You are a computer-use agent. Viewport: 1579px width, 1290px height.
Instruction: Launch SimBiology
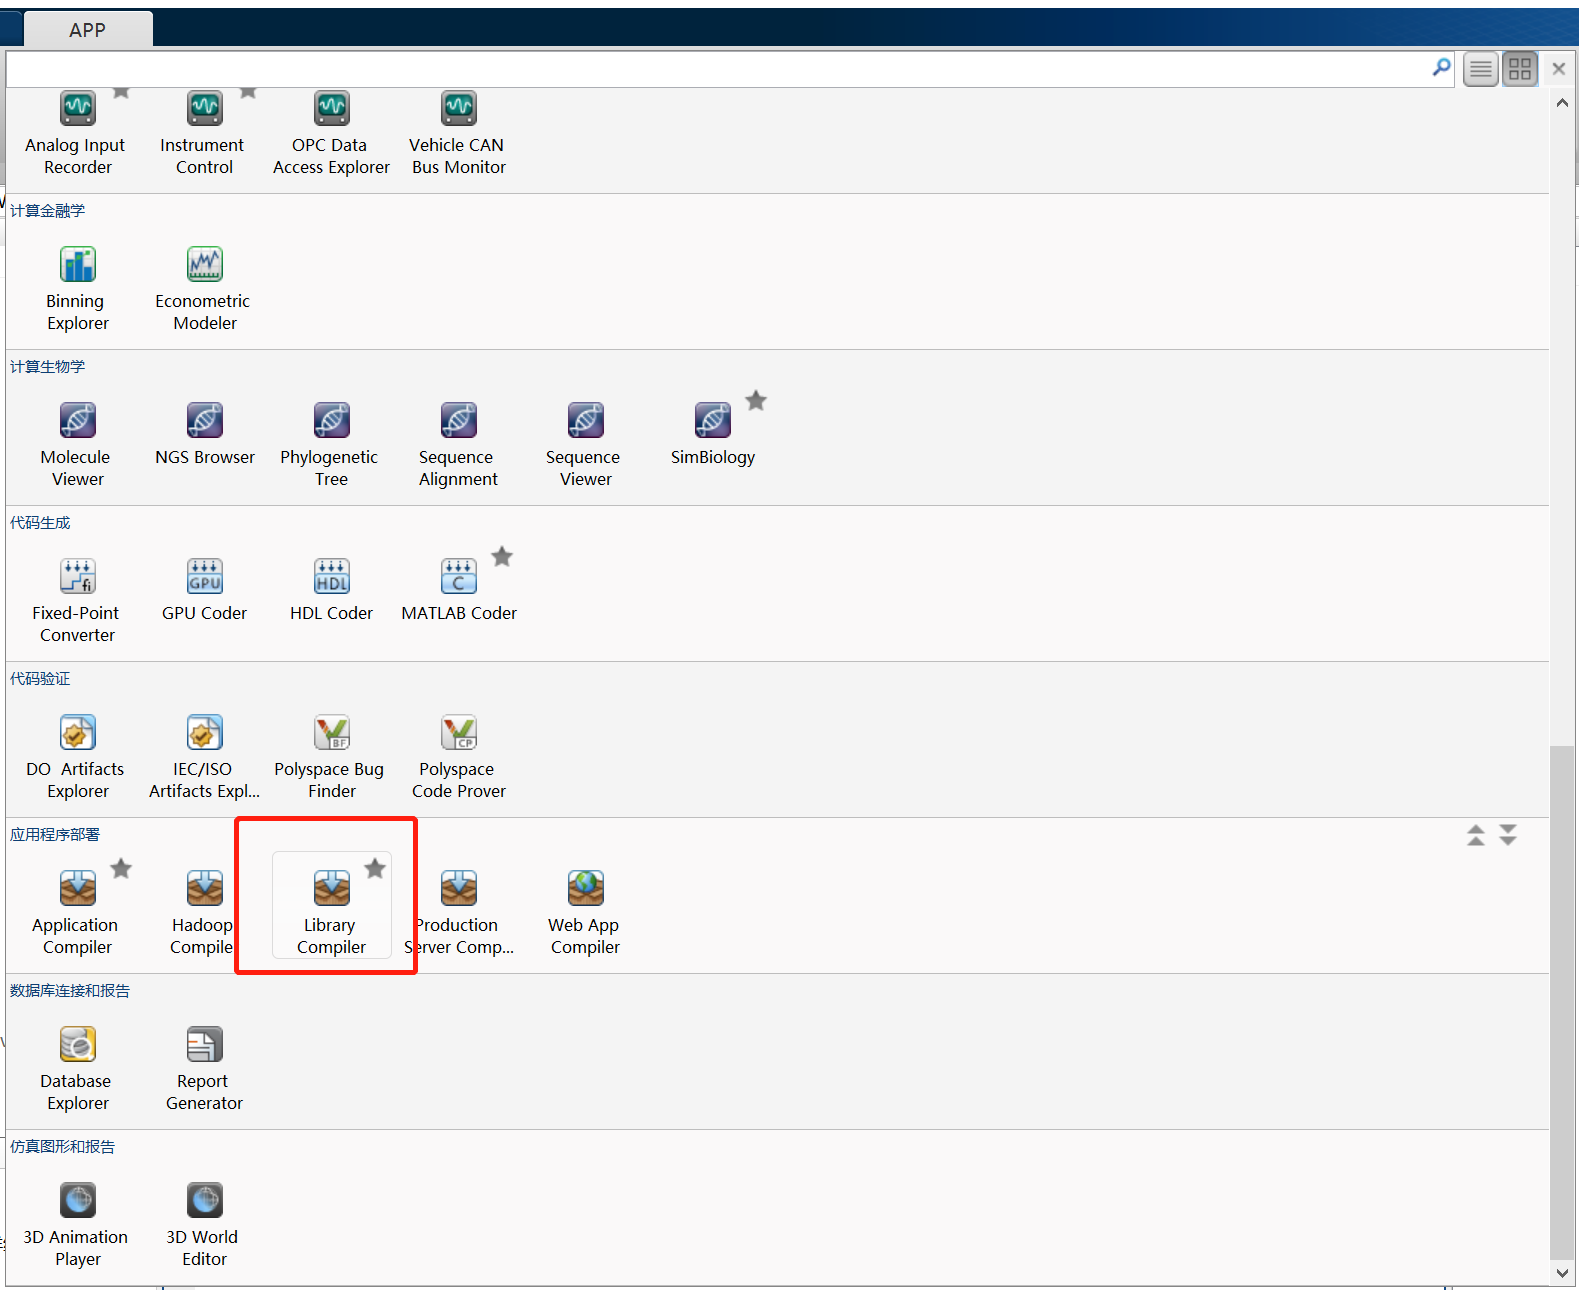tap(712, 436)
